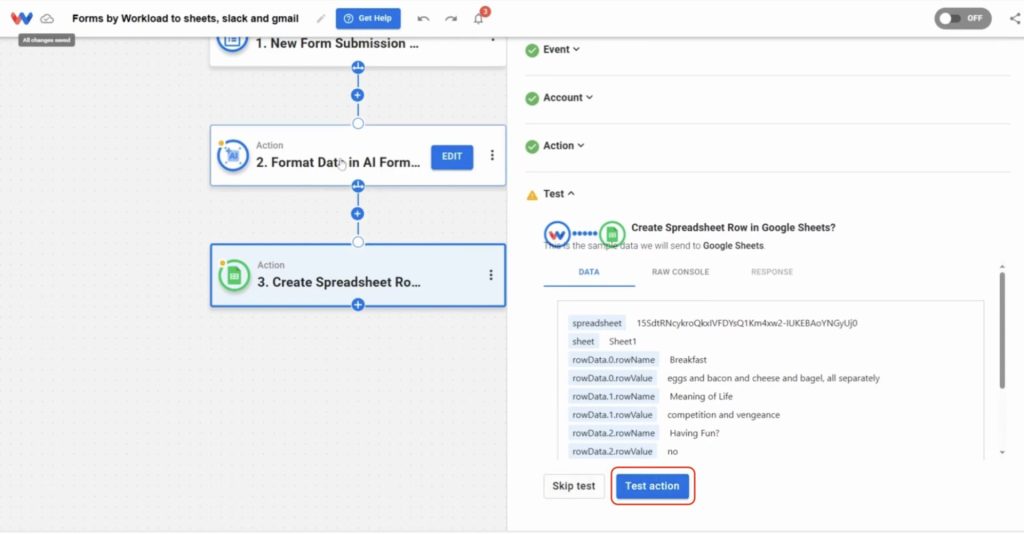This screenshot has width=1024, height=534.
Task: Click the eggs and bacon rowValue text
Action: click(773, 378)
